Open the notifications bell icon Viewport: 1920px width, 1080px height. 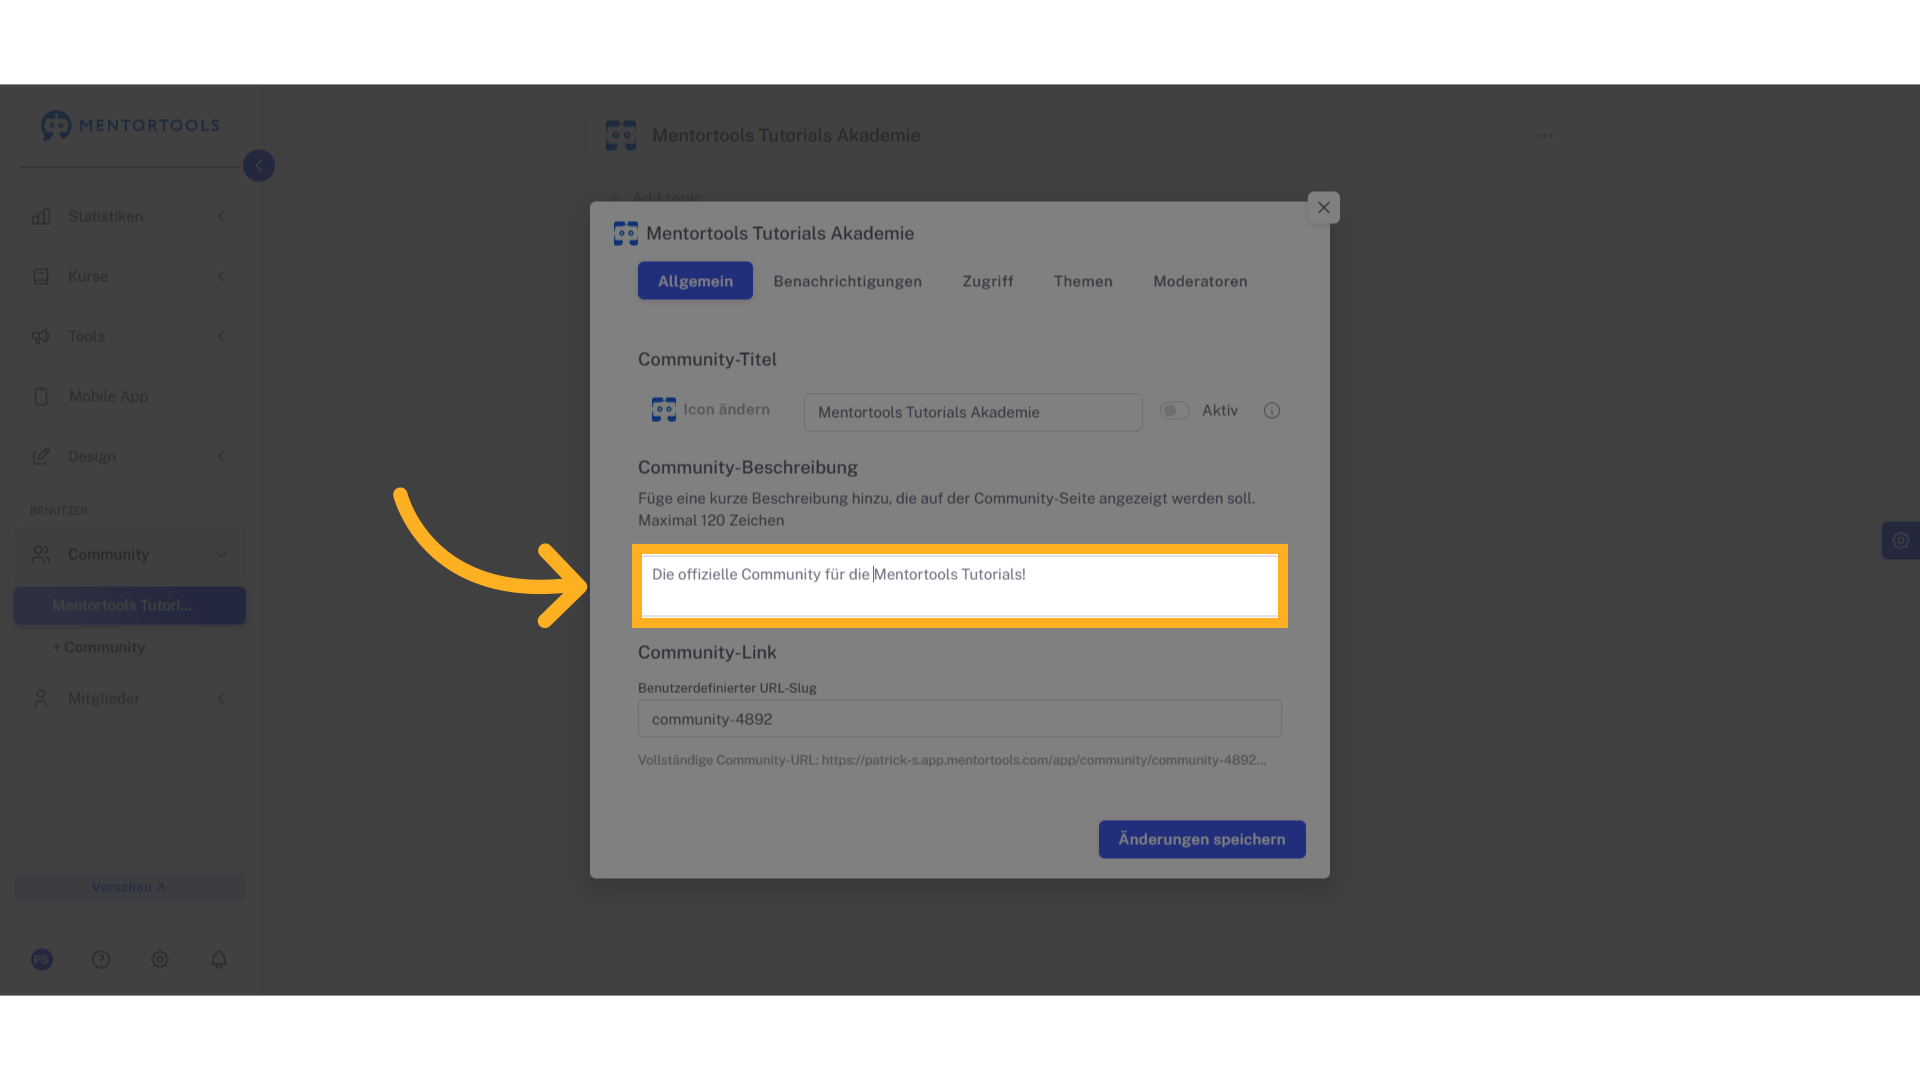point(219,960)
